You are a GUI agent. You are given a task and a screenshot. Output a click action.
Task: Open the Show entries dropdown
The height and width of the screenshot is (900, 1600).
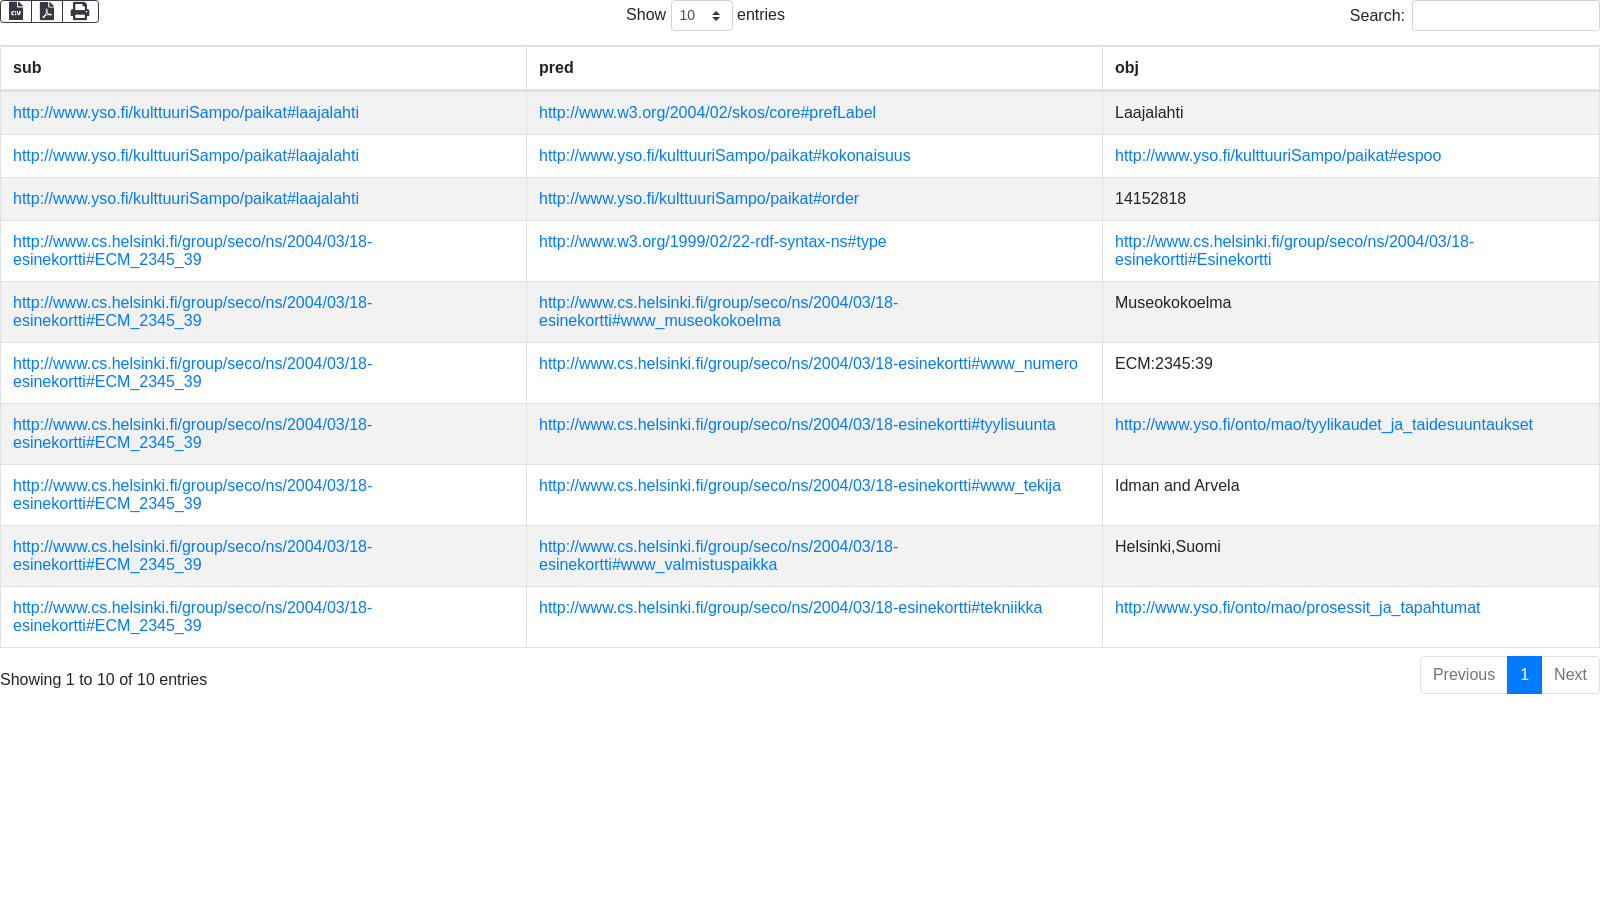[x=701, y=16]
